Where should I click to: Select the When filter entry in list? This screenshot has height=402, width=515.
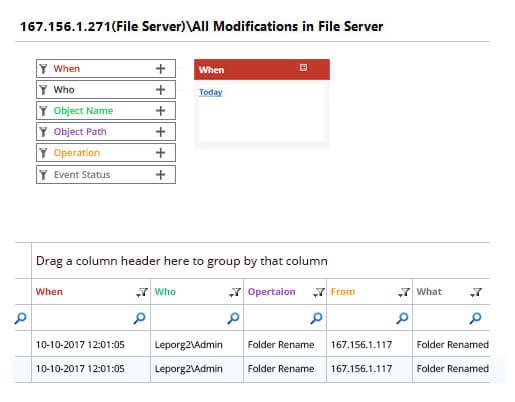point(106,69)
